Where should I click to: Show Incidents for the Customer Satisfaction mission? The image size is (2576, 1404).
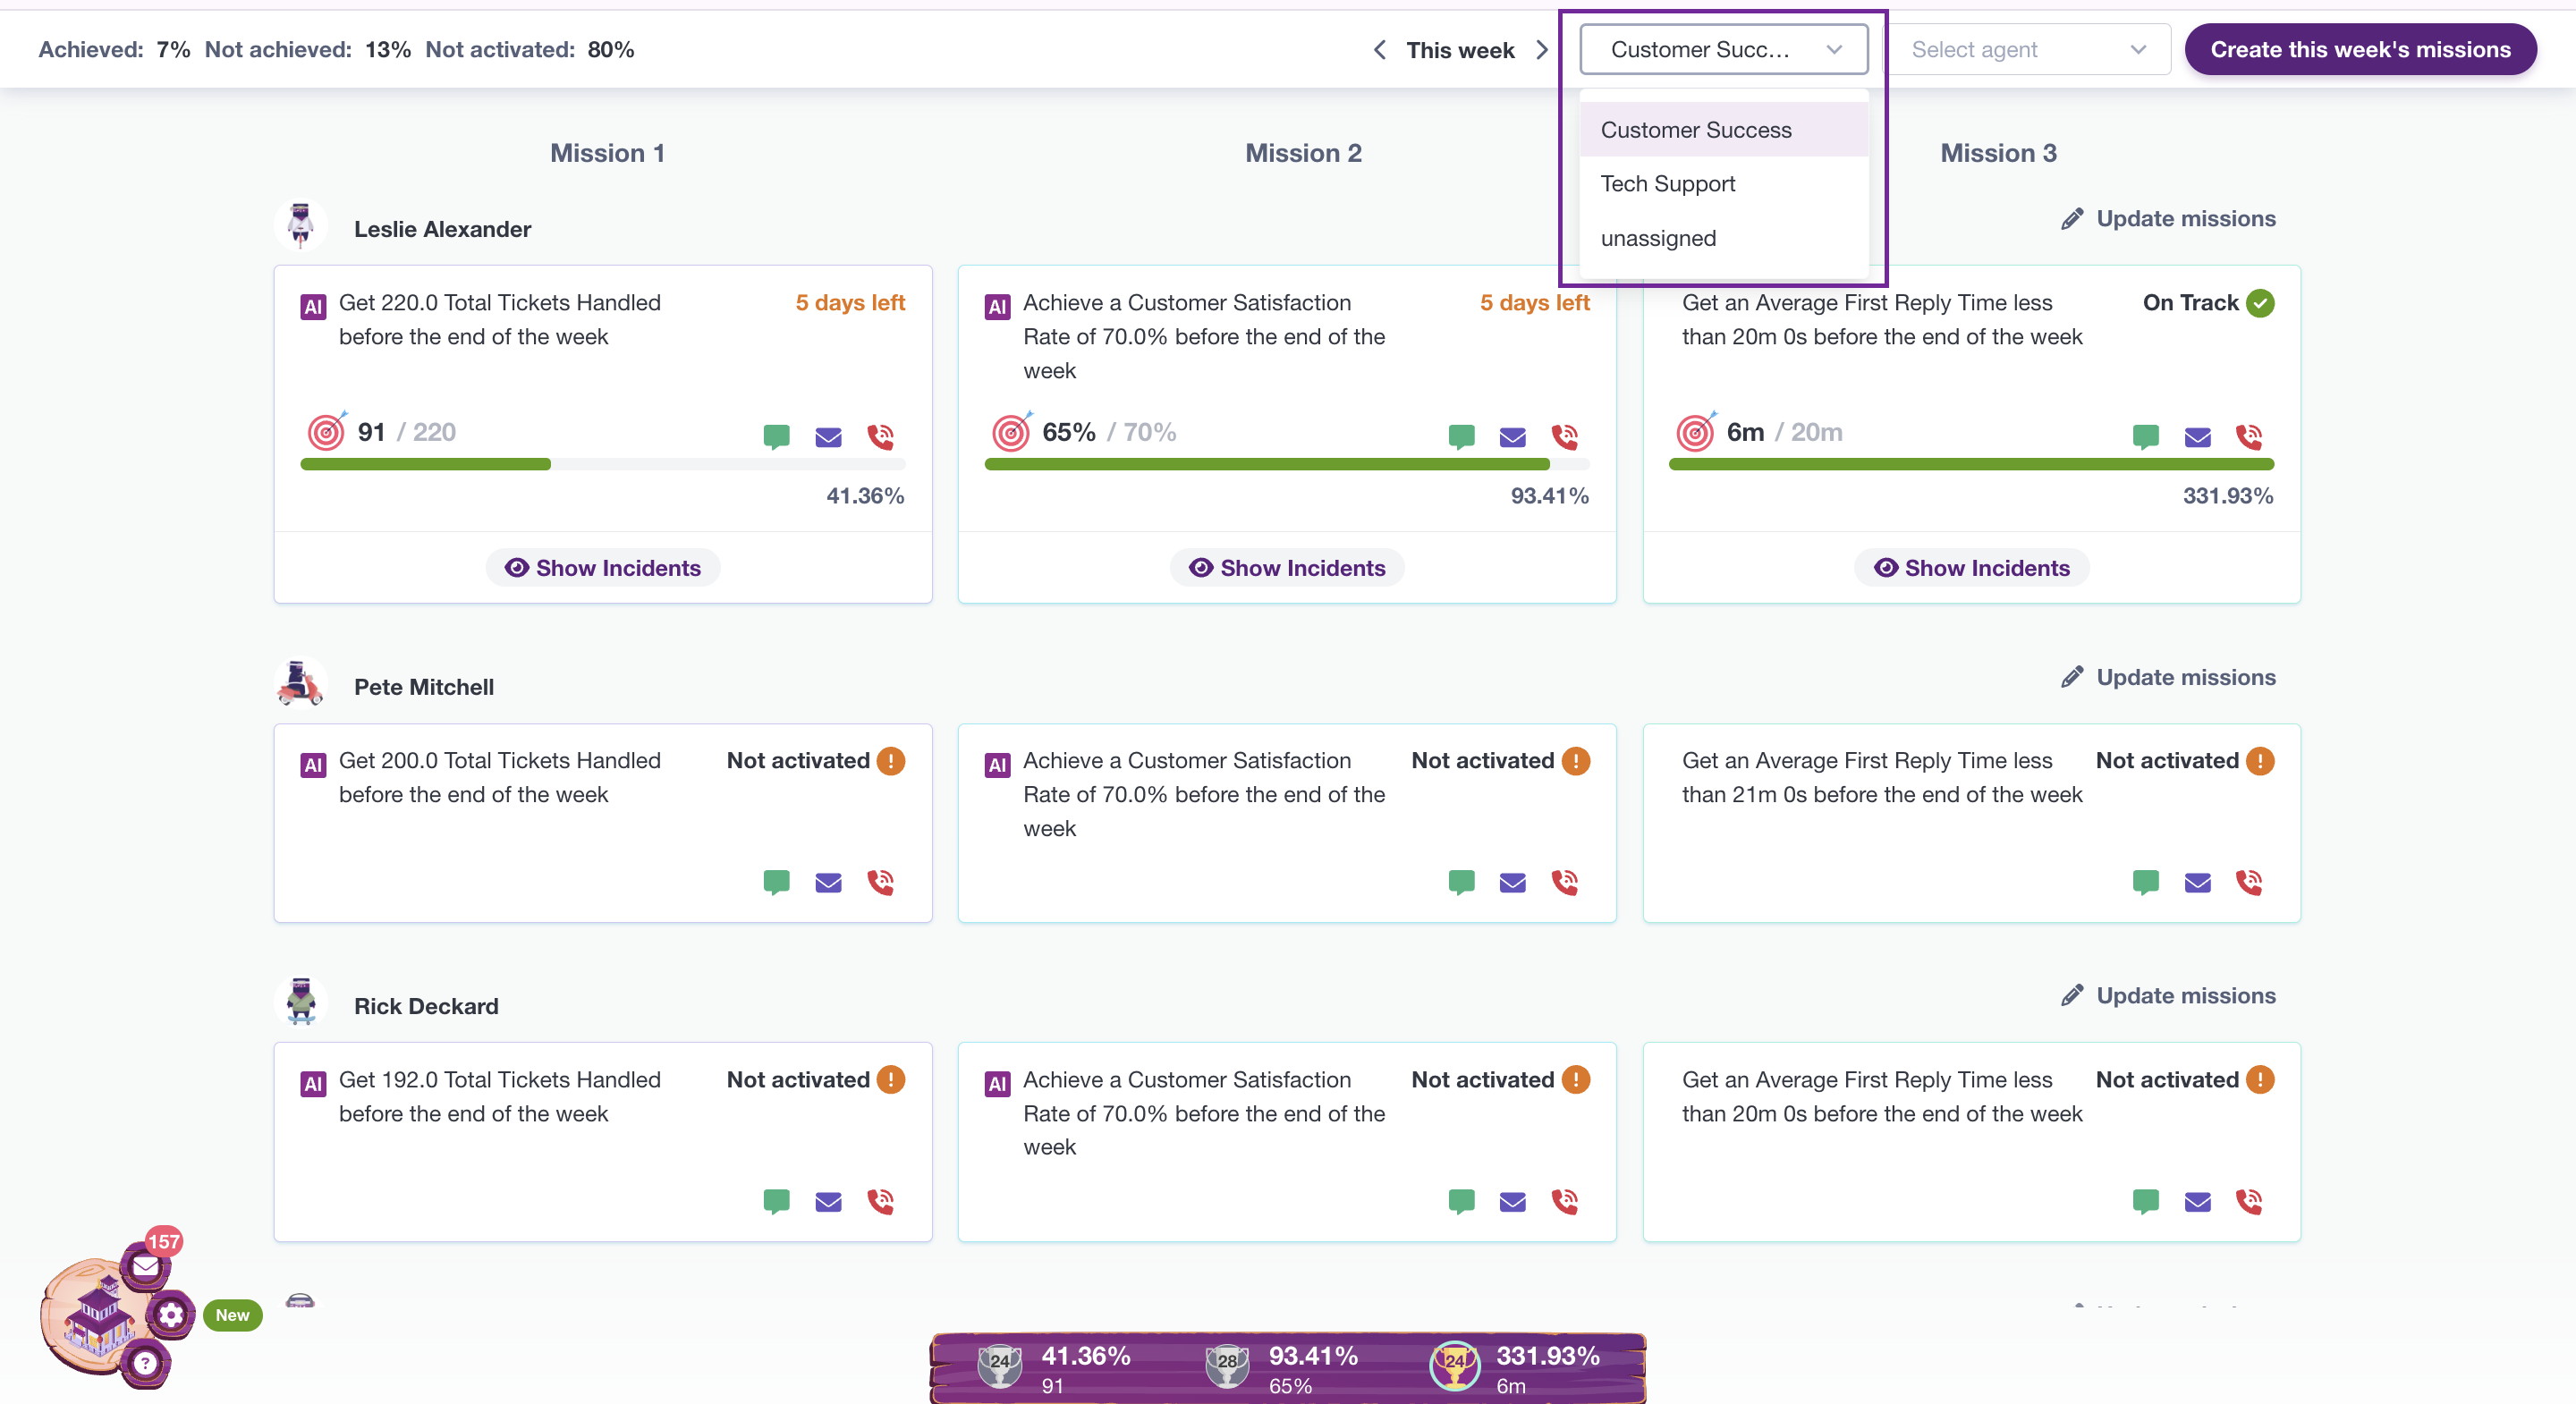coord(1287,568)
